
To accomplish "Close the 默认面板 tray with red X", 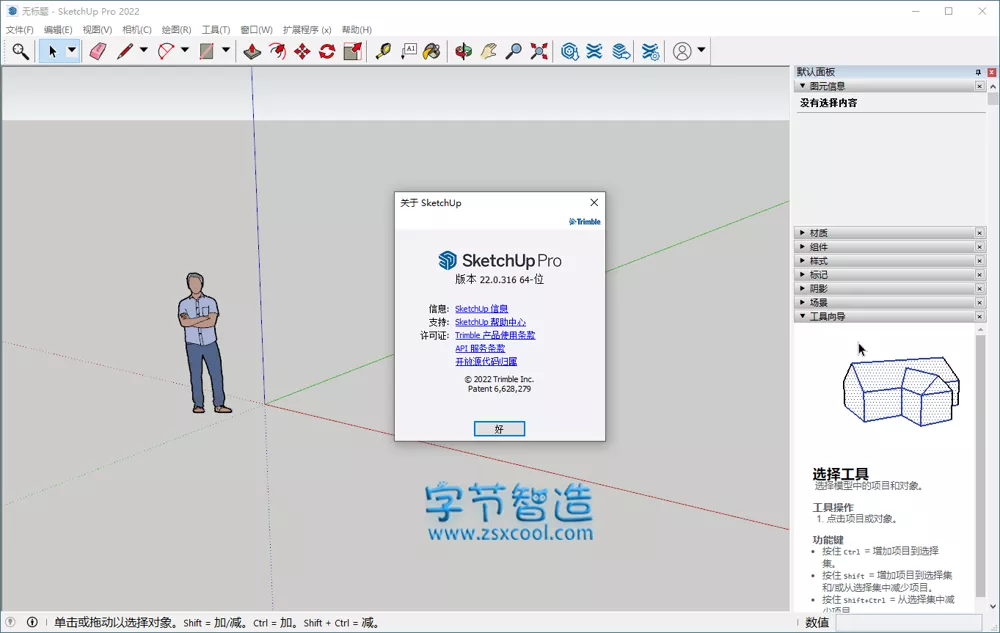I will click(992, 72).
